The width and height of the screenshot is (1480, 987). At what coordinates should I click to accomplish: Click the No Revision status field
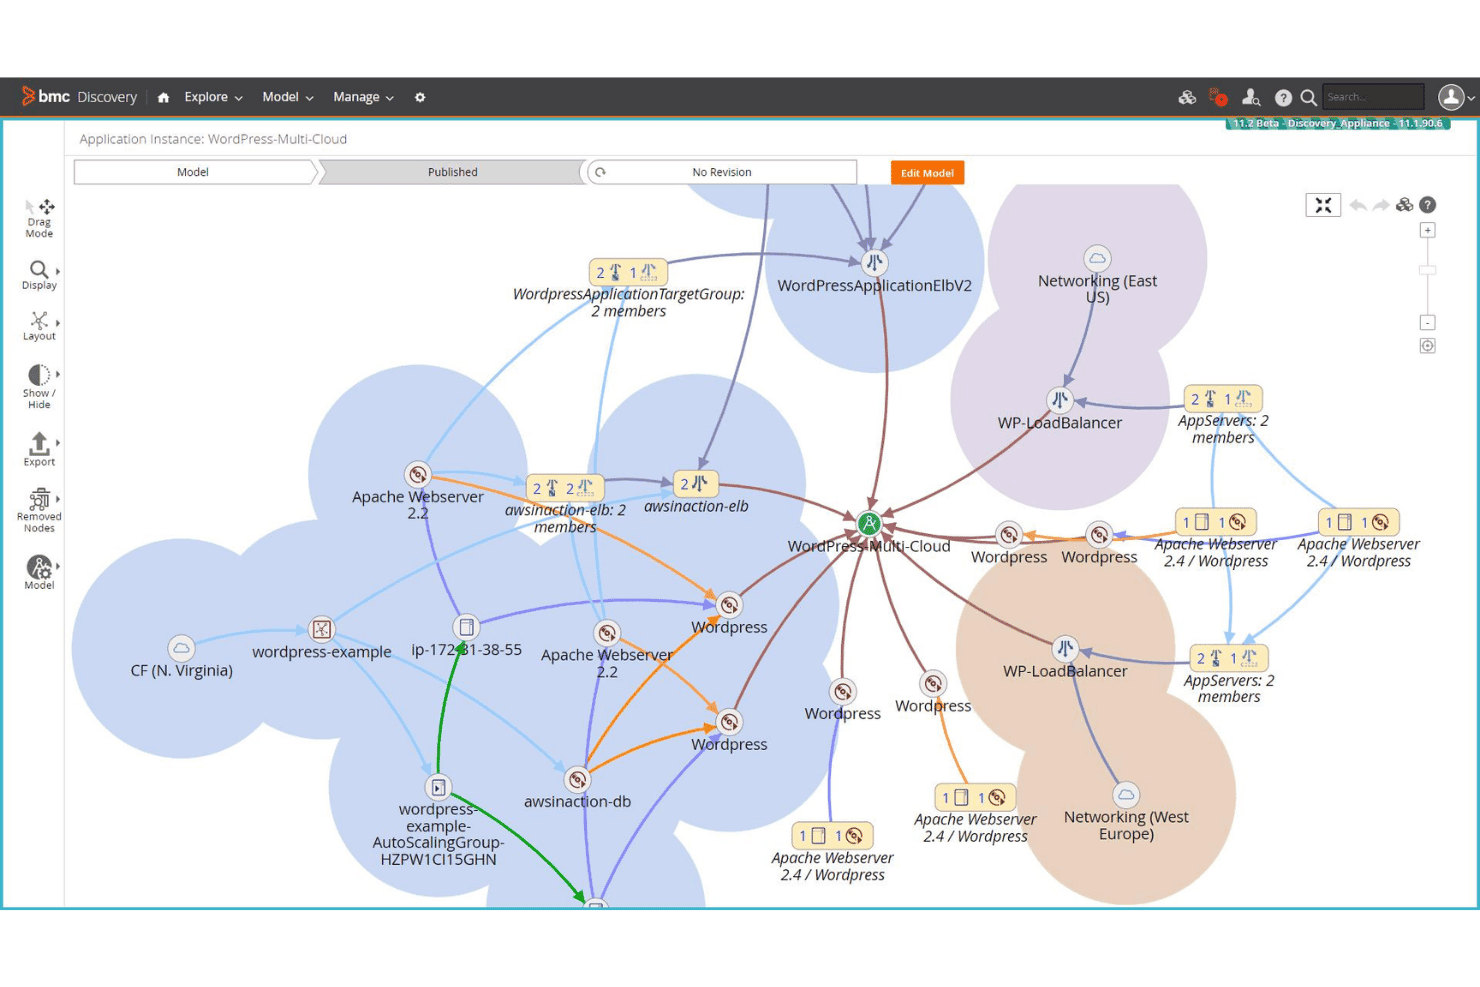[721, 172]
